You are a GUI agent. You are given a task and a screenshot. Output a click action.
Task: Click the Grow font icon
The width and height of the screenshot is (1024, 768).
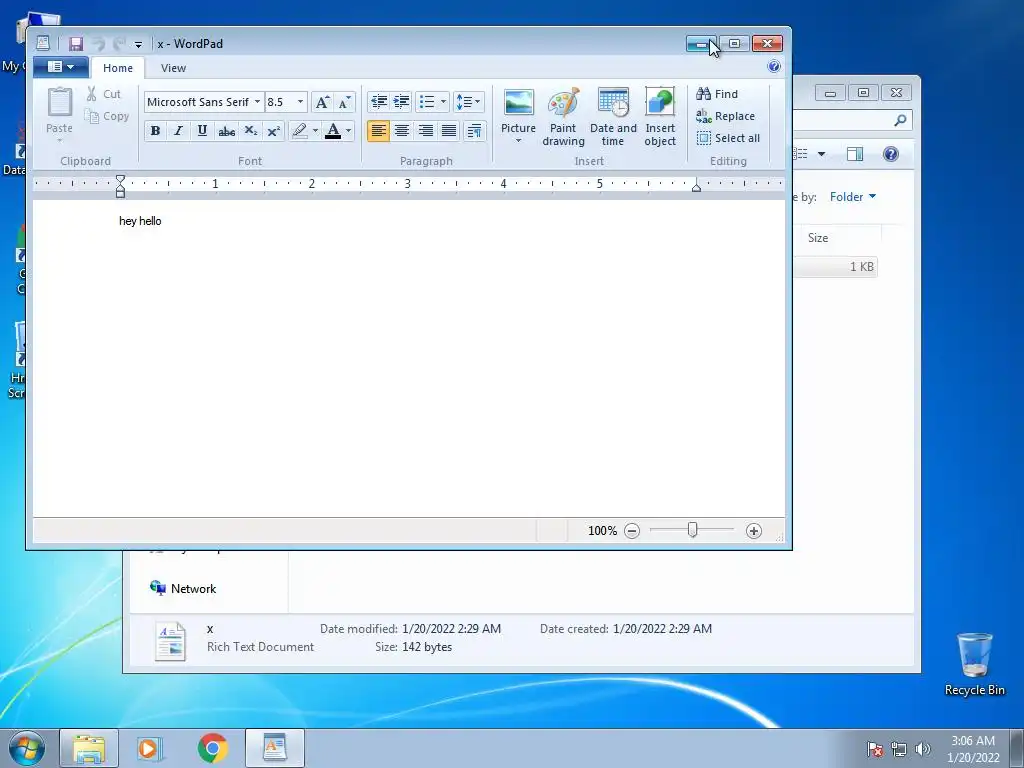click(x=322, y=102)
